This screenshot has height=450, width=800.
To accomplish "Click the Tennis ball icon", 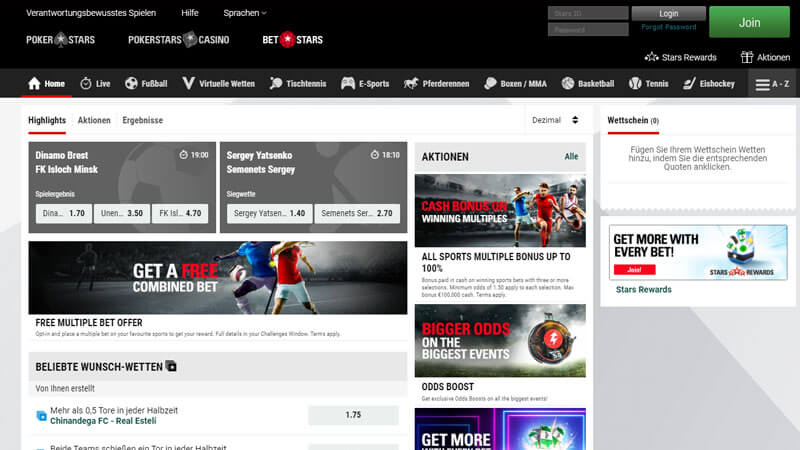I will tap(635, 84).
